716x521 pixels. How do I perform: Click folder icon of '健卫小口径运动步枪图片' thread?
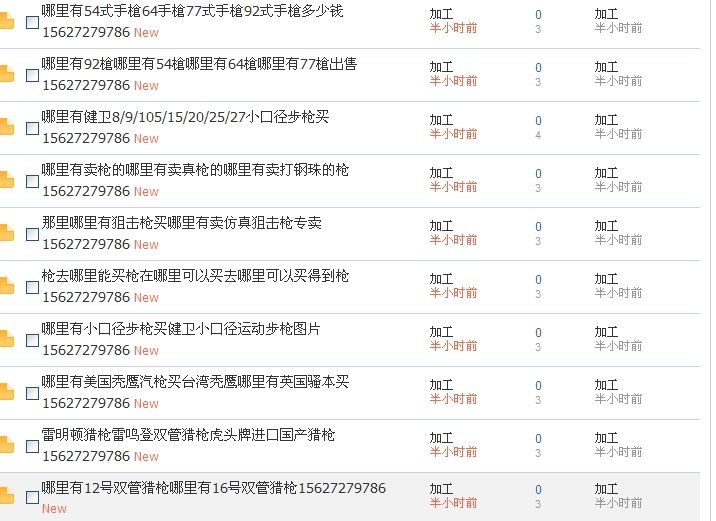6,339
